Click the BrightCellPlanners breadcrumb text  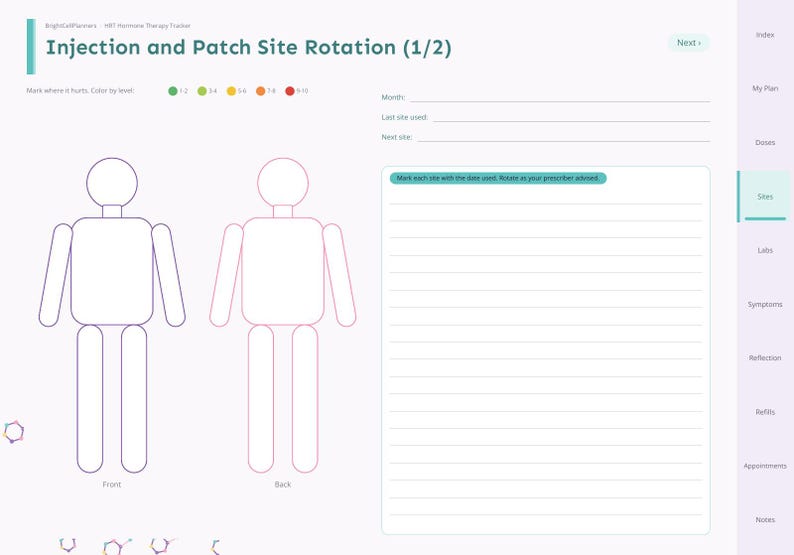coord(70,26)
